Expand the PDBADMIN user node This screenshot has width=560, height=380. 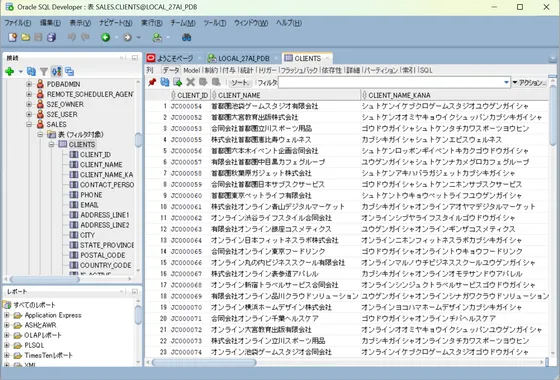(29, 84)
